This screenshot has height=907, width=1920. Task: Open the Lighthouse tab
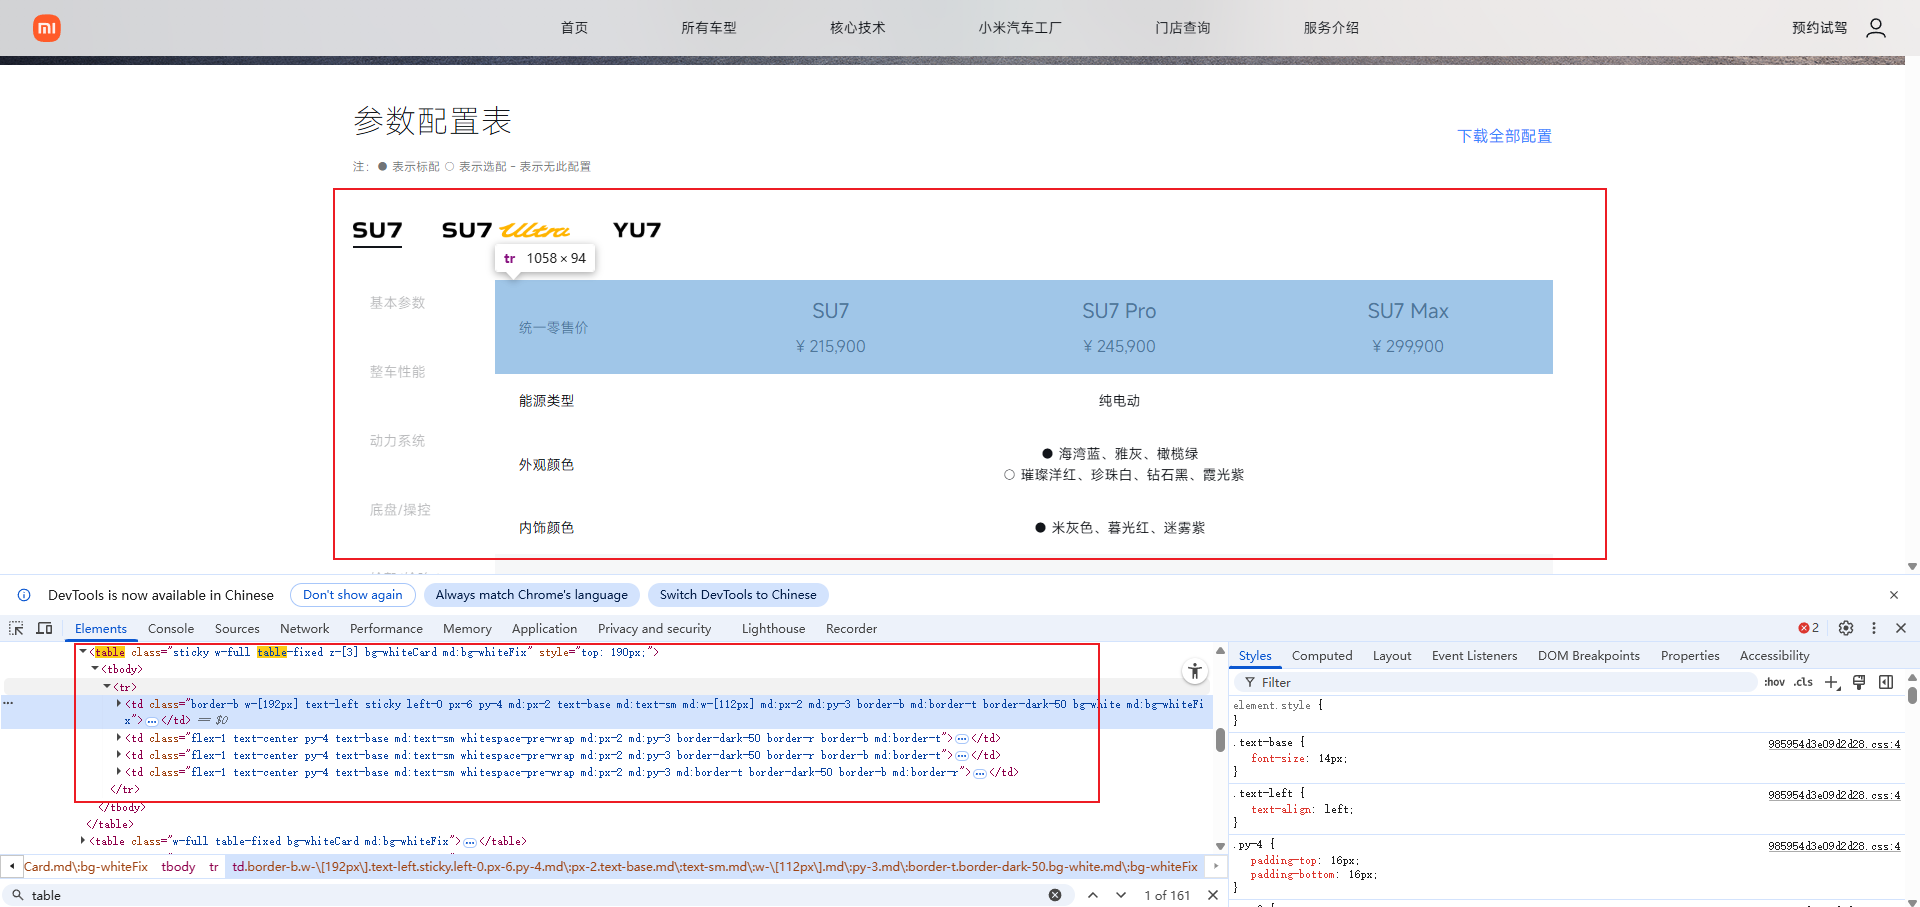[773, 629]
